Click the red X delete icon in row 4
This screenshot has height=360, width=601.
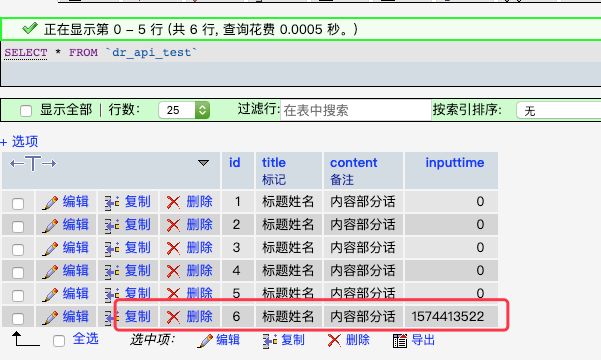click(x=173, y=271)
